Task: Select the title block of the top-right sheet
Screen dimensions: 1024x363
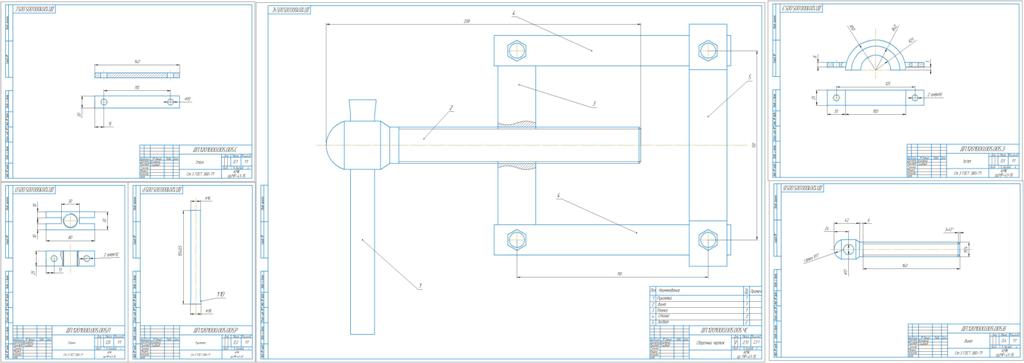Action: 962,160
